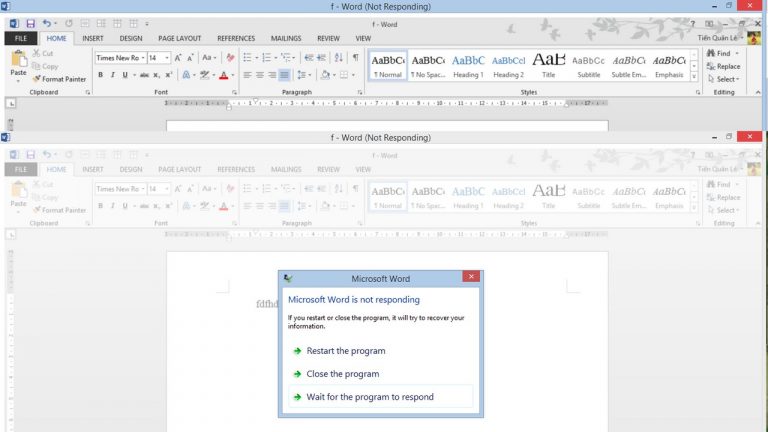Choose Restart the program

pos(346,351)
